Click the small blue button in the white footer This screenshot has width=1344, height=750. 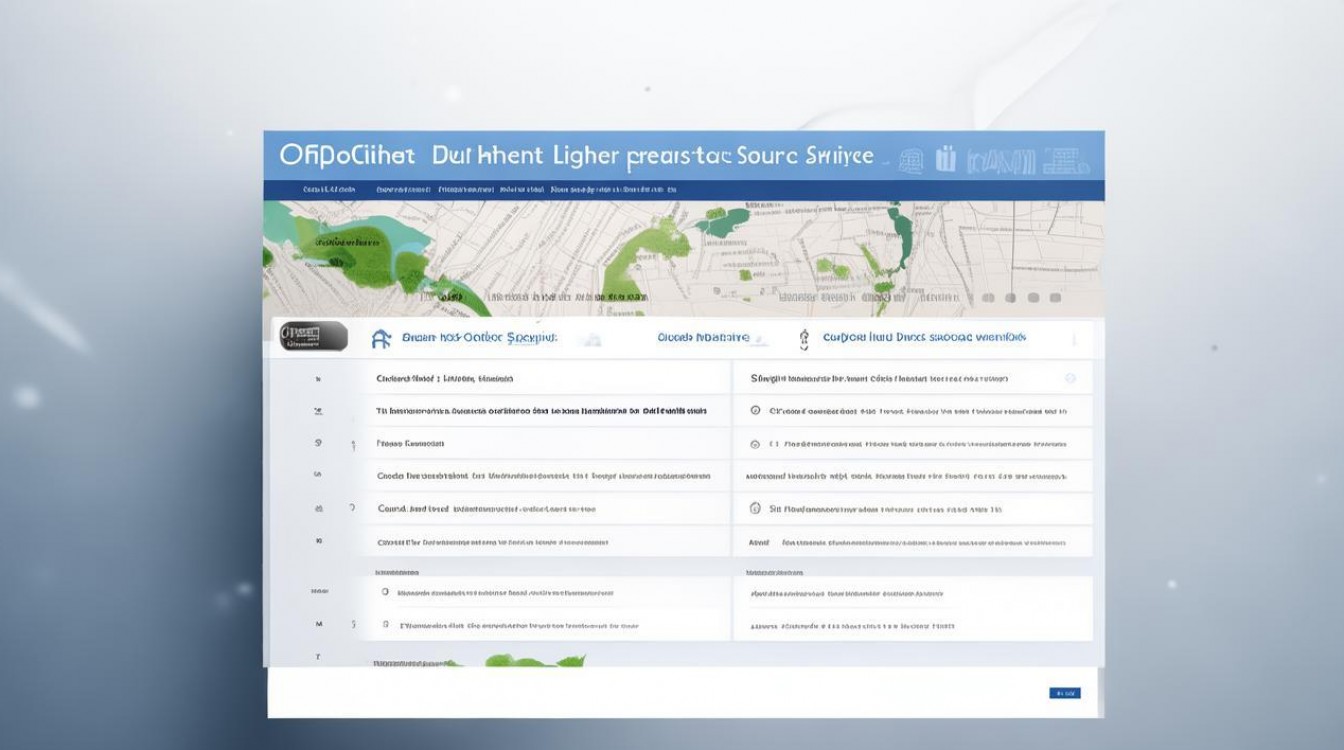pyautogui.click(x=1064, y=693)
